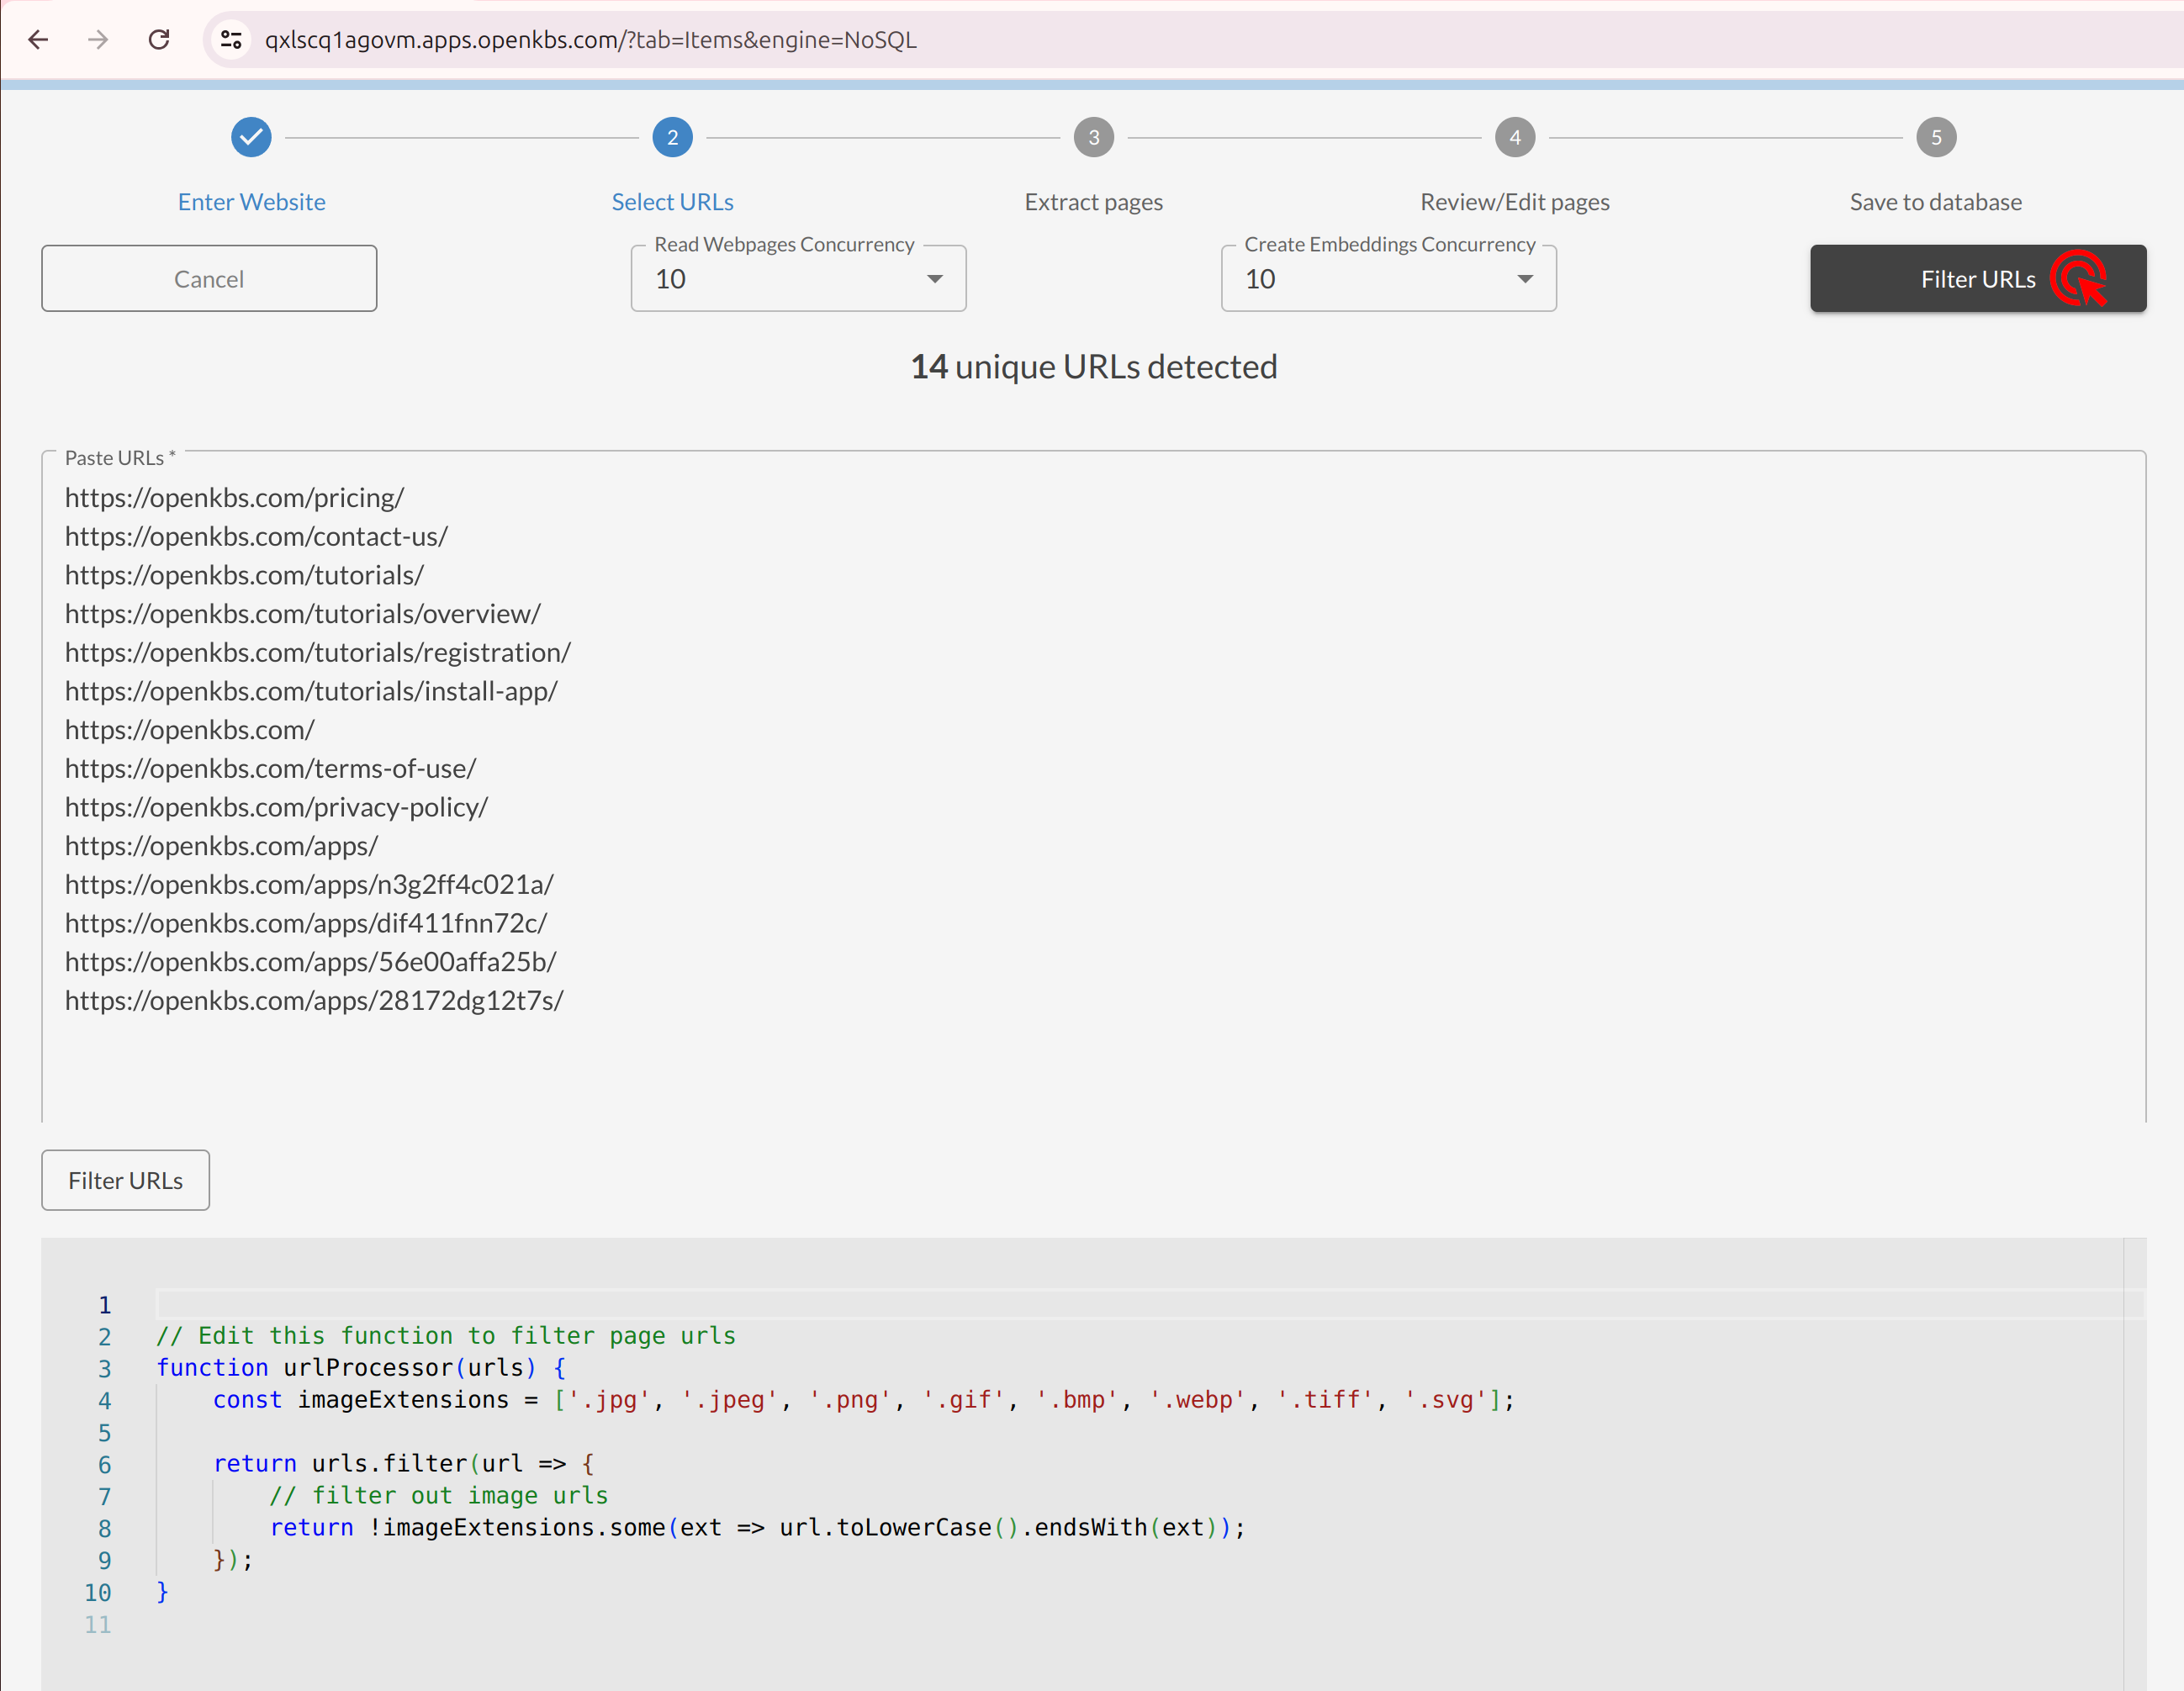
Task: Click the 'const imageExtensions' code line
Action: 864,1400
